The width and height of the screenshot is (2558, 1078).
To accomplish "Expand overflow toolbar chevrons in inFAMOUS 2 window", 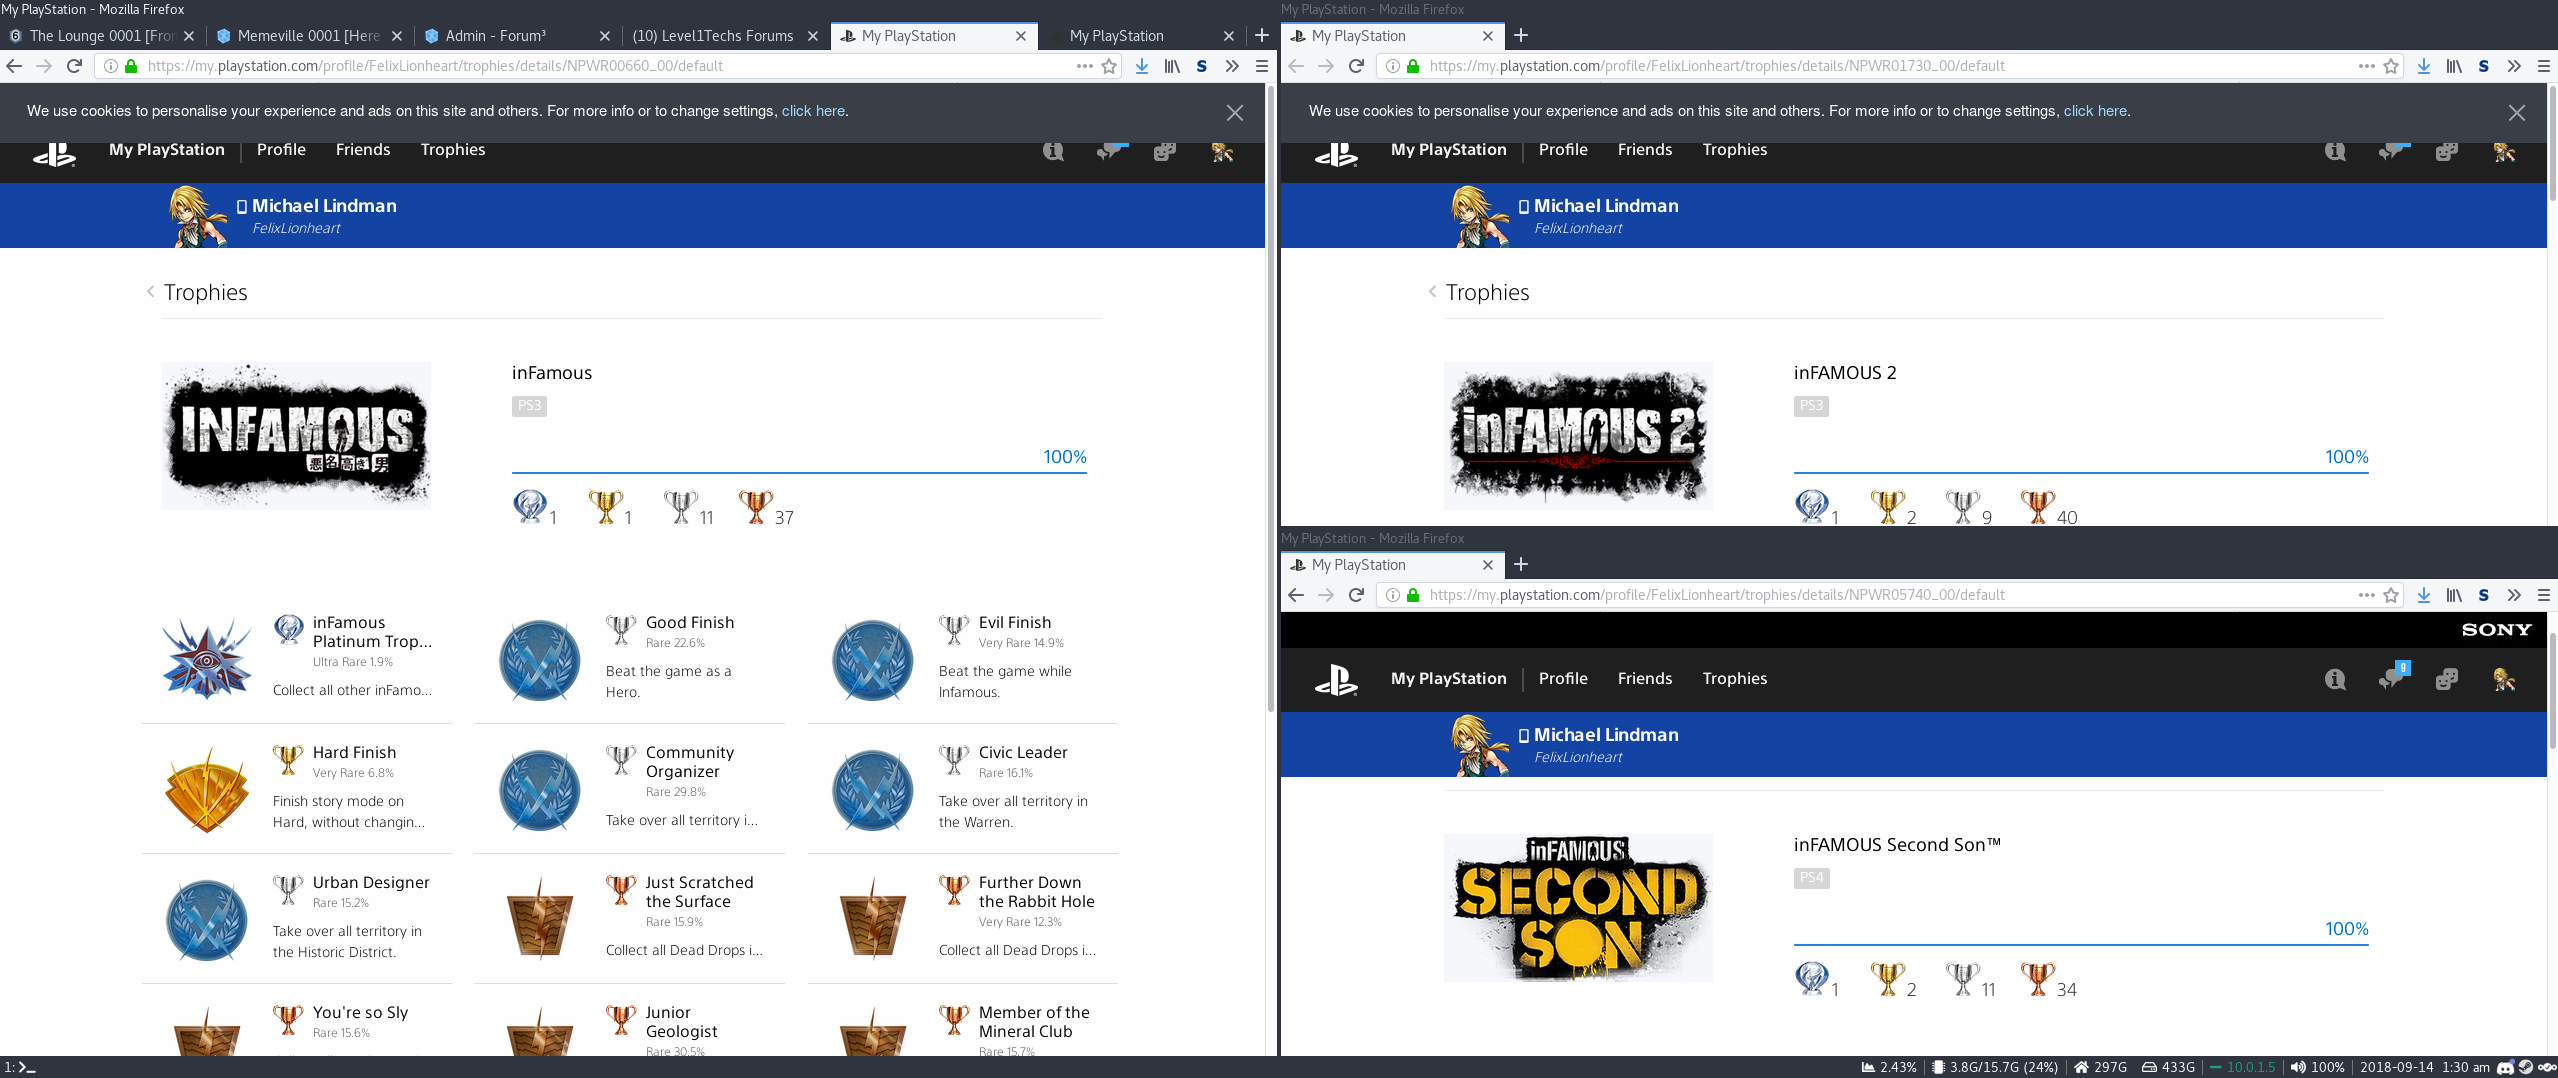I will point(2514,66).
